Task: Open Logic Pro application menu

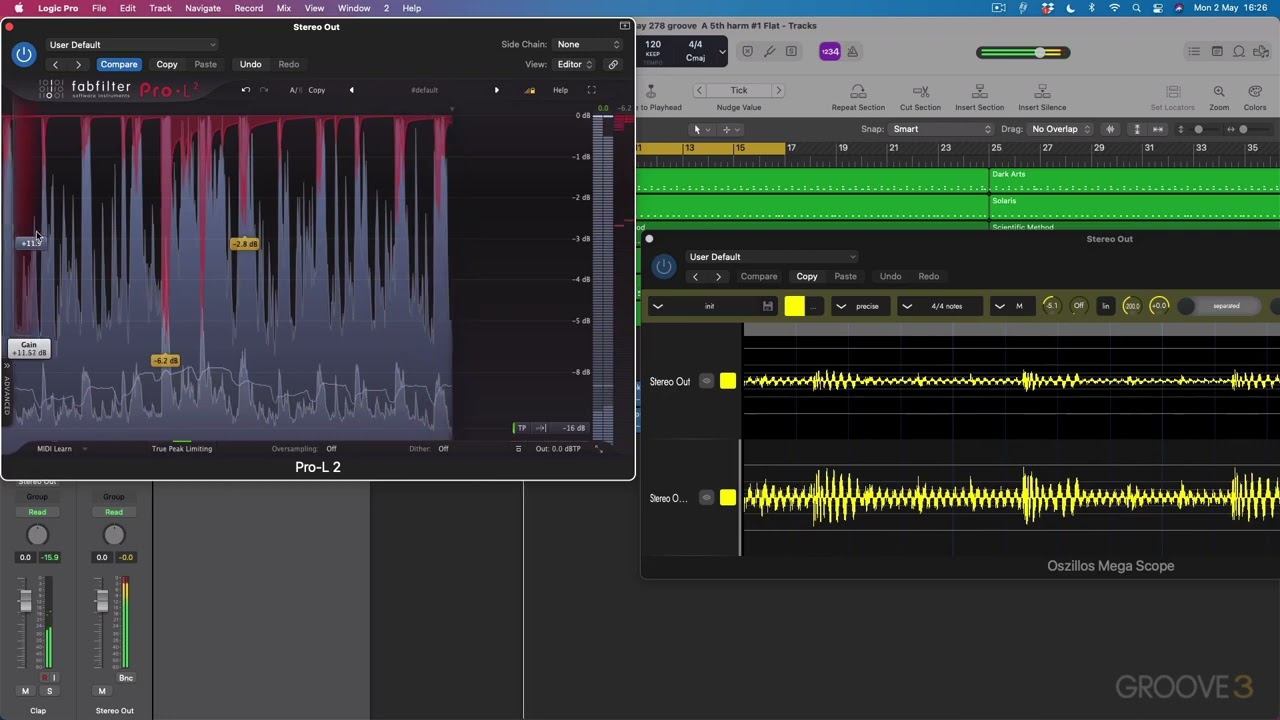Action: 58,8
